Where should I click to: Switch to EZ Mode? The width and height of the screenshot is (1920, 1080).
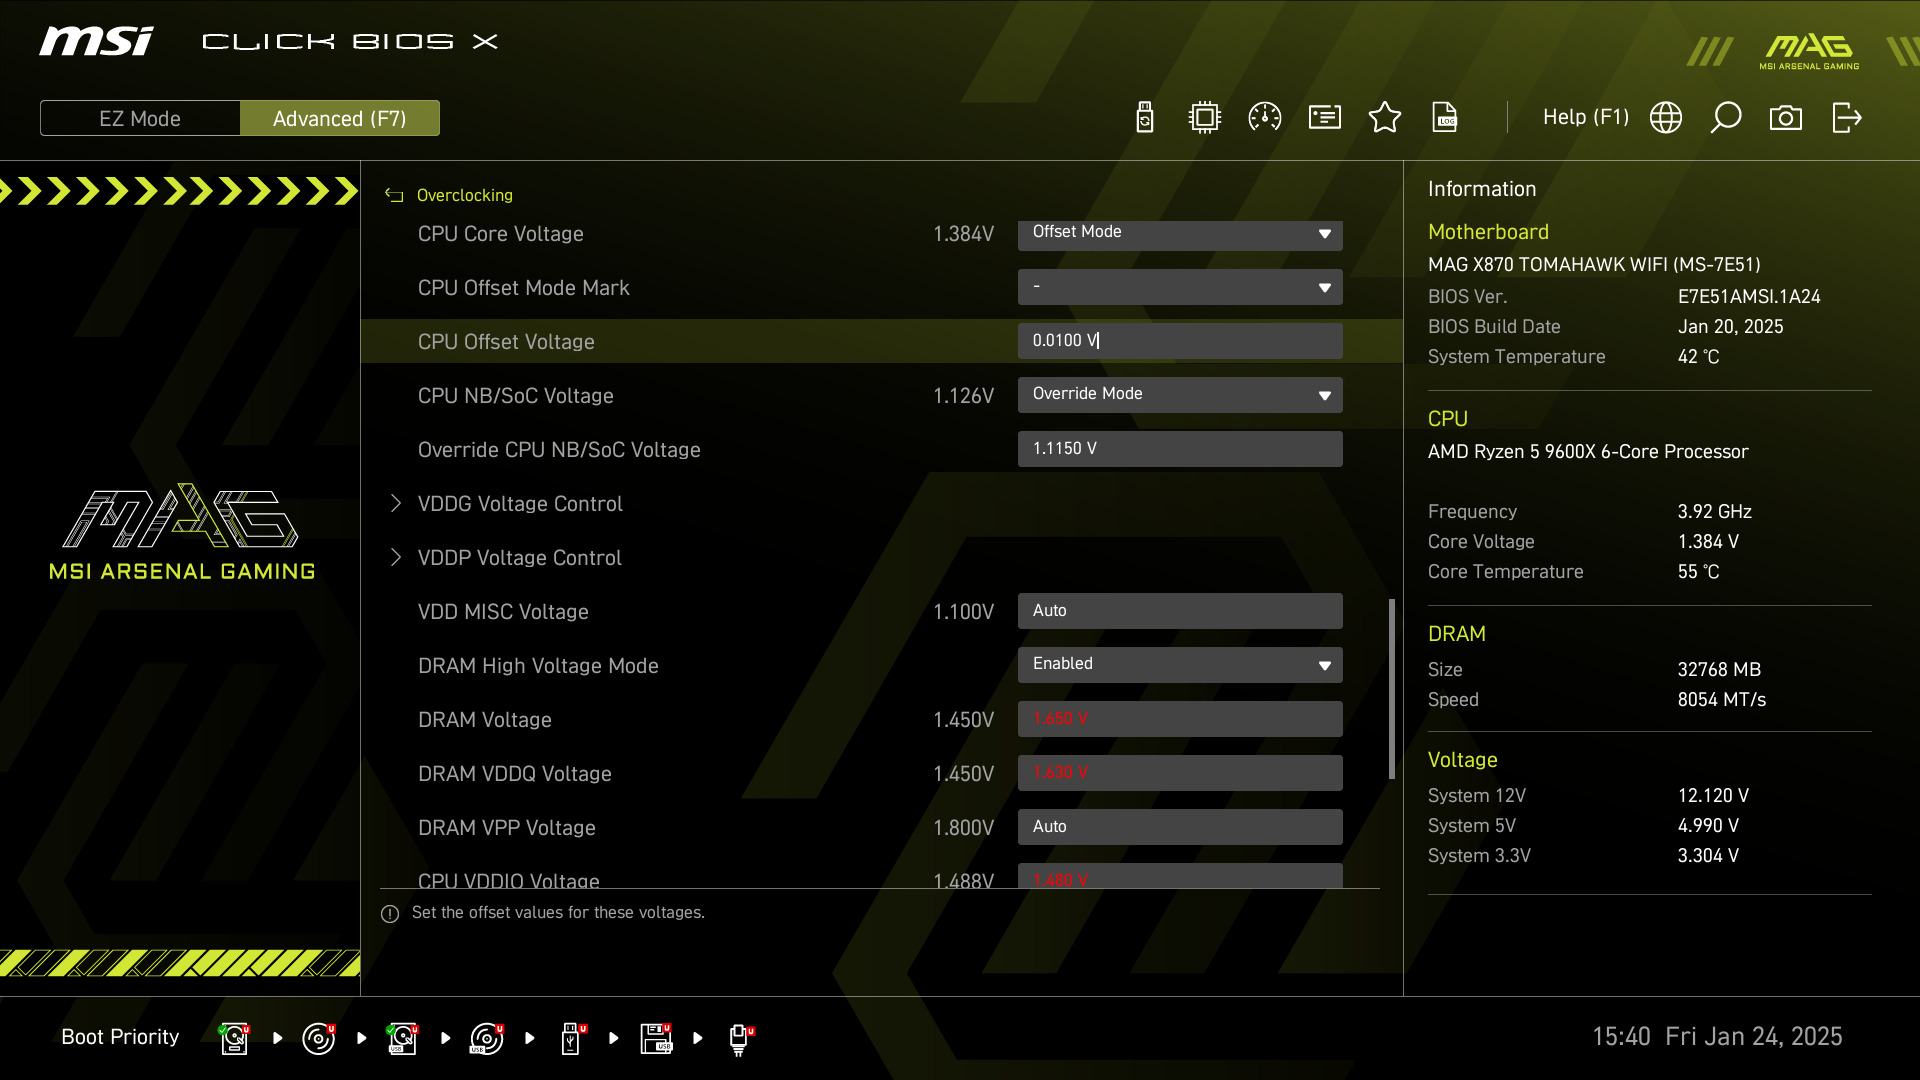(x=140, y=118)
